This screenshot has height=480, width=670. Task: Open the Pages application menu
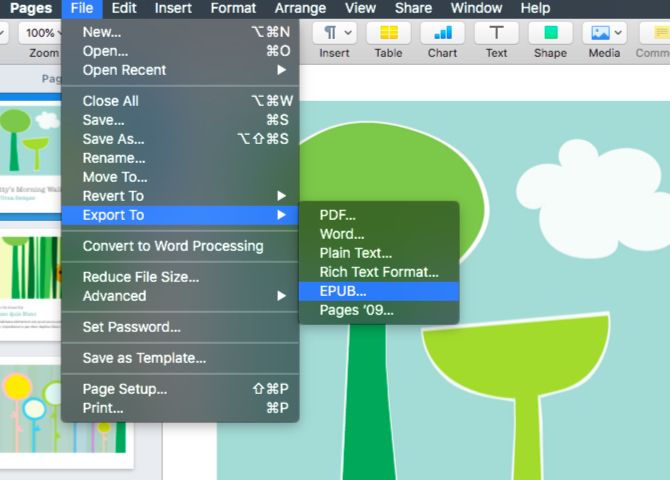tap(31, 8)
